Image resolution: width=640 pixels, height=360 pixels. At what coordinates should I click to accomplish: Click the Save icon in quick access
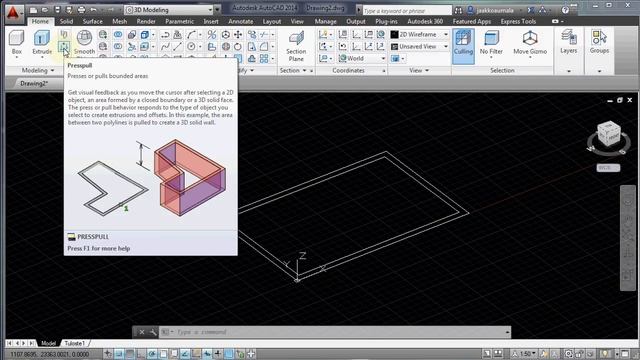(x=57, y=9)
